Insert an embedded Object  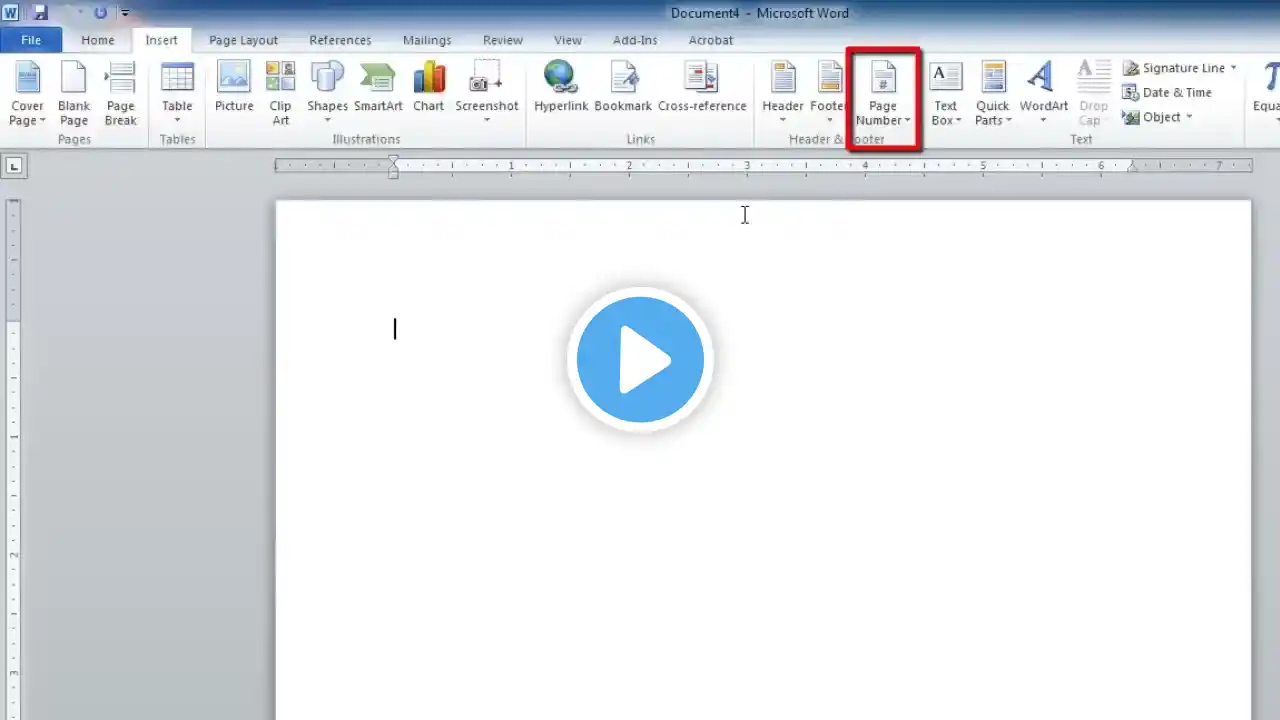1152,117
